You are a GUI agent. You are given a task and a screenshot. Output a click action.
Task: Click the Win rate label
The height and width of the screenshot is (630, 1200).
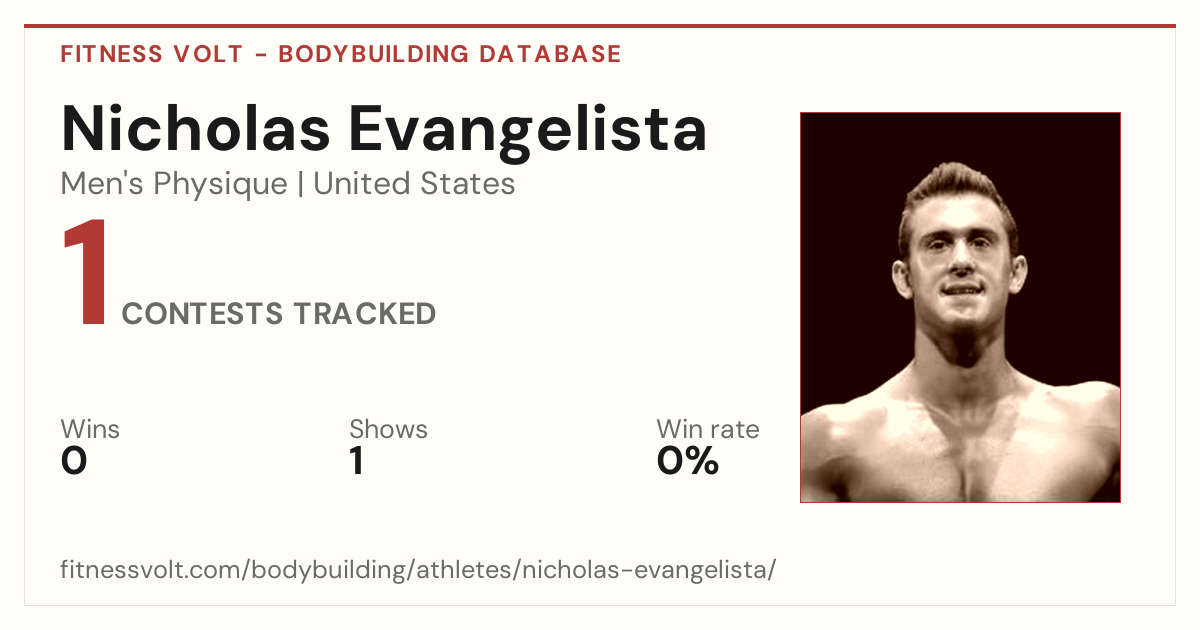coord(708,429)
